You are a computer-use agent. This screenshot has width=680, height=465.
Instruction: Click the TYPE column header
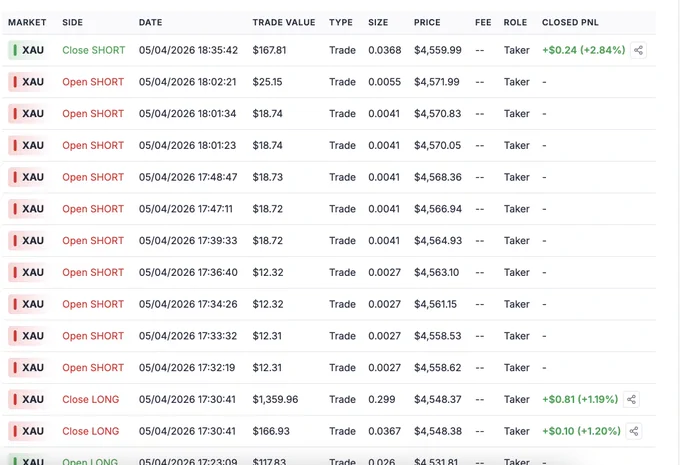tap(341, 23)
